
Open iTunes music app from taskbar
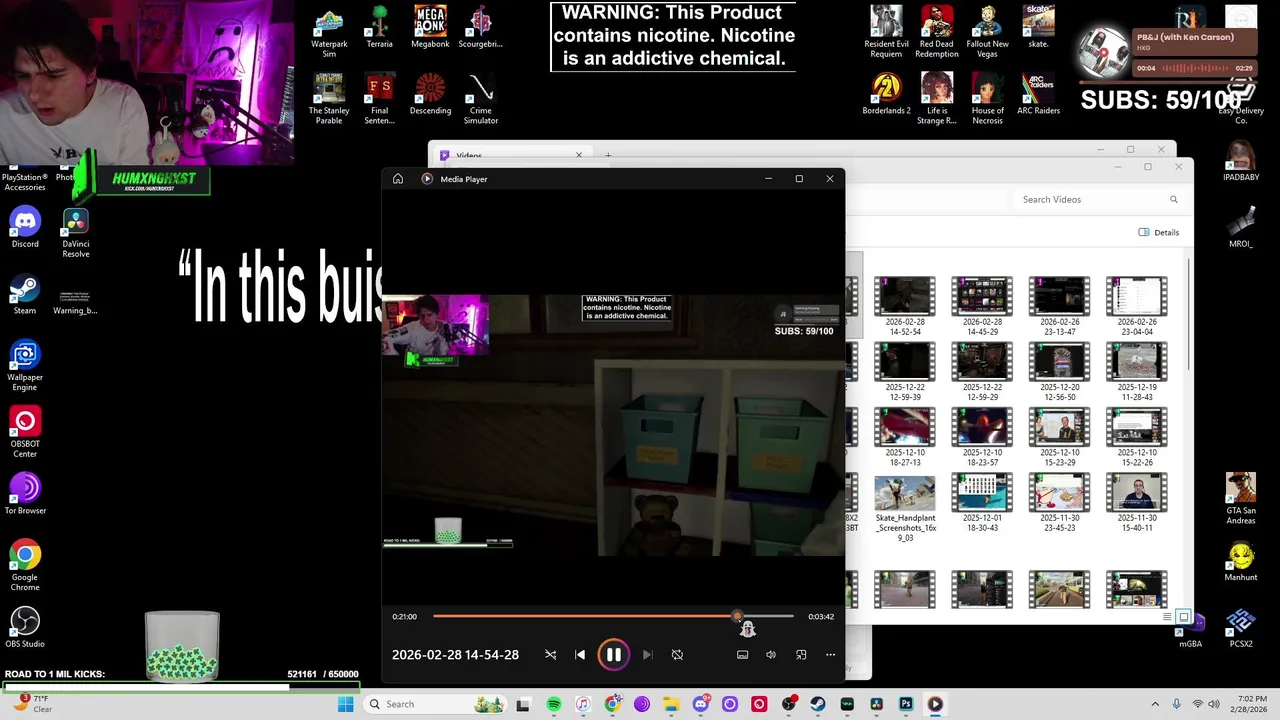coord(583,704)
